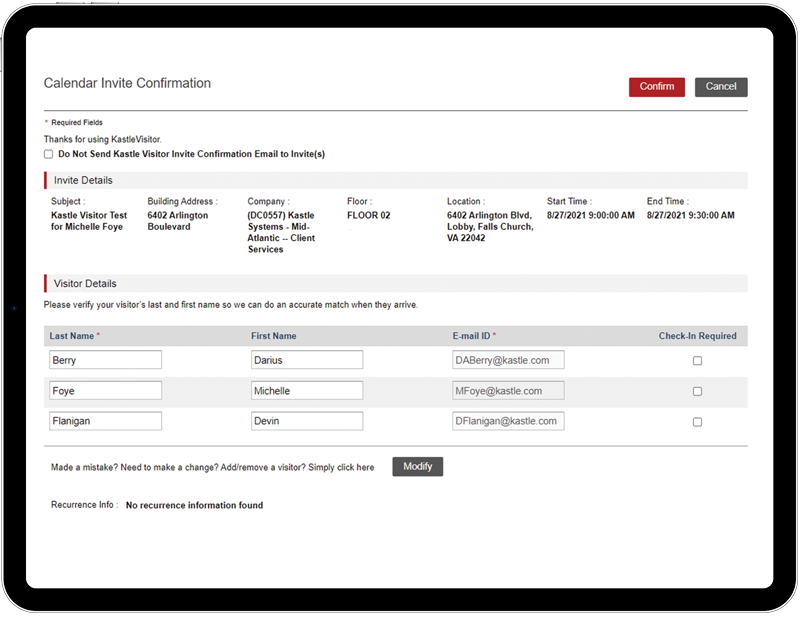Screen dimensions: 800x622
Task: Click the Please verify your visitor's name instruction
Action: point(231,305)
